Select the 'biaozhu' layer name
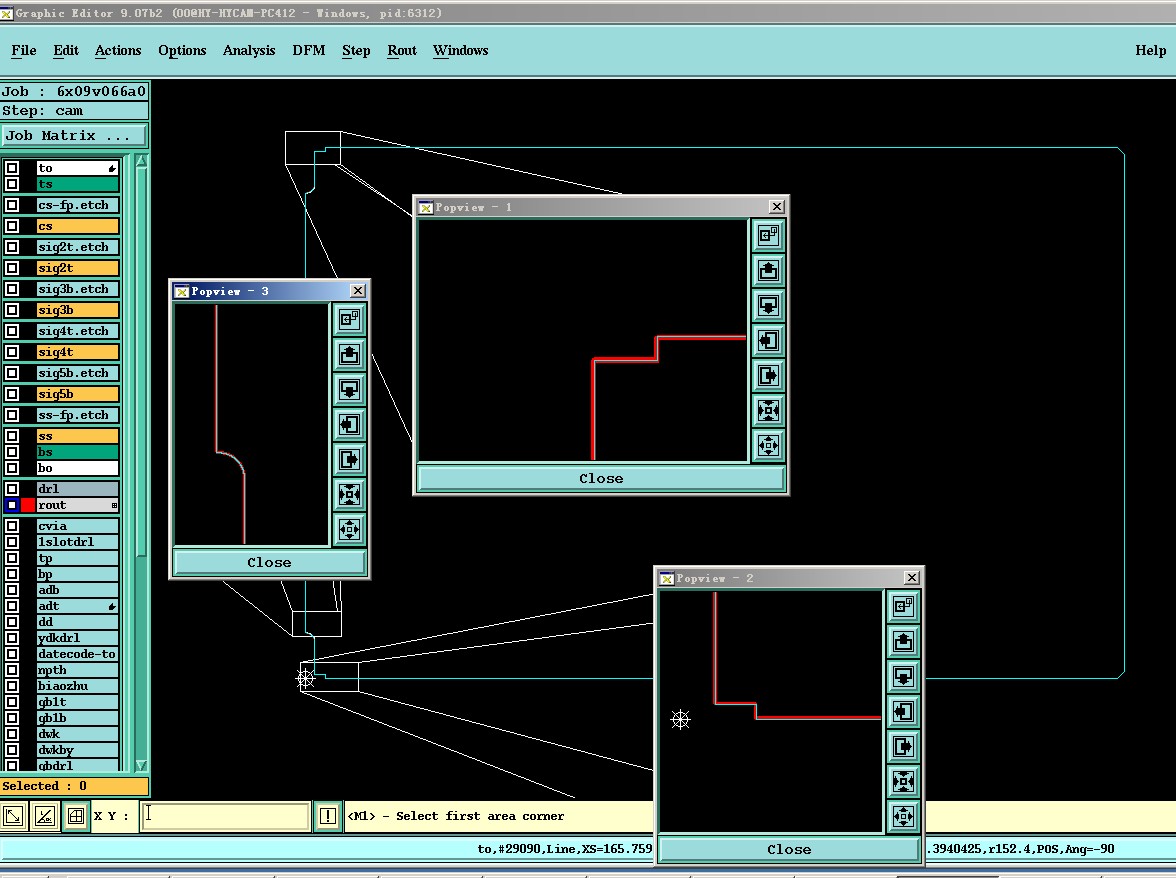Screen dimensions: 1176x878 77,686
